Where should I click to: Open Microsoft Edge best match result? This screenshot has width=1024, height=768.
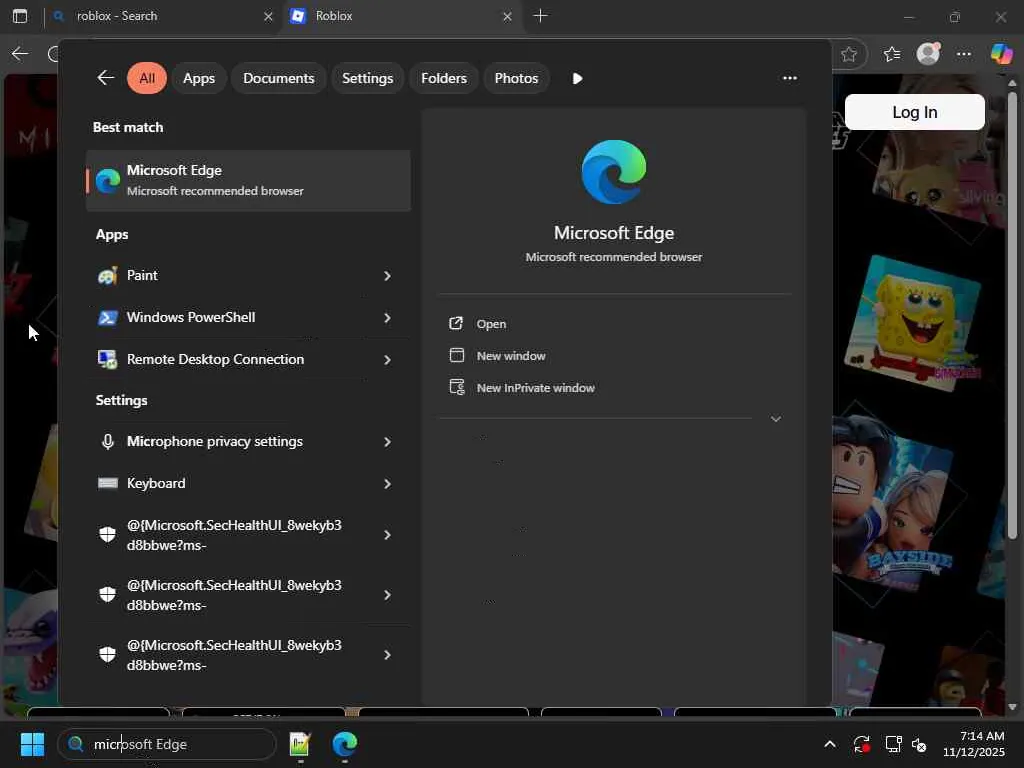[248, 180]
